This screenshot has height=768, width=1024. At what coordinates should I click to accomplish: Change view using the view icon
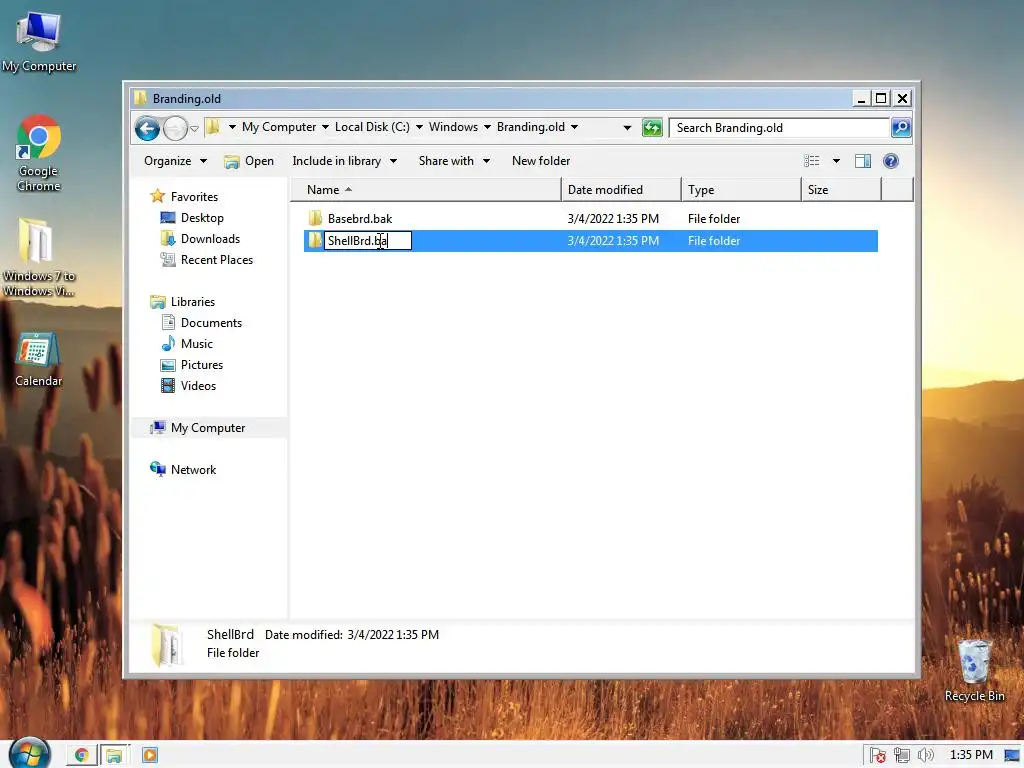click(x=812, y=161)
